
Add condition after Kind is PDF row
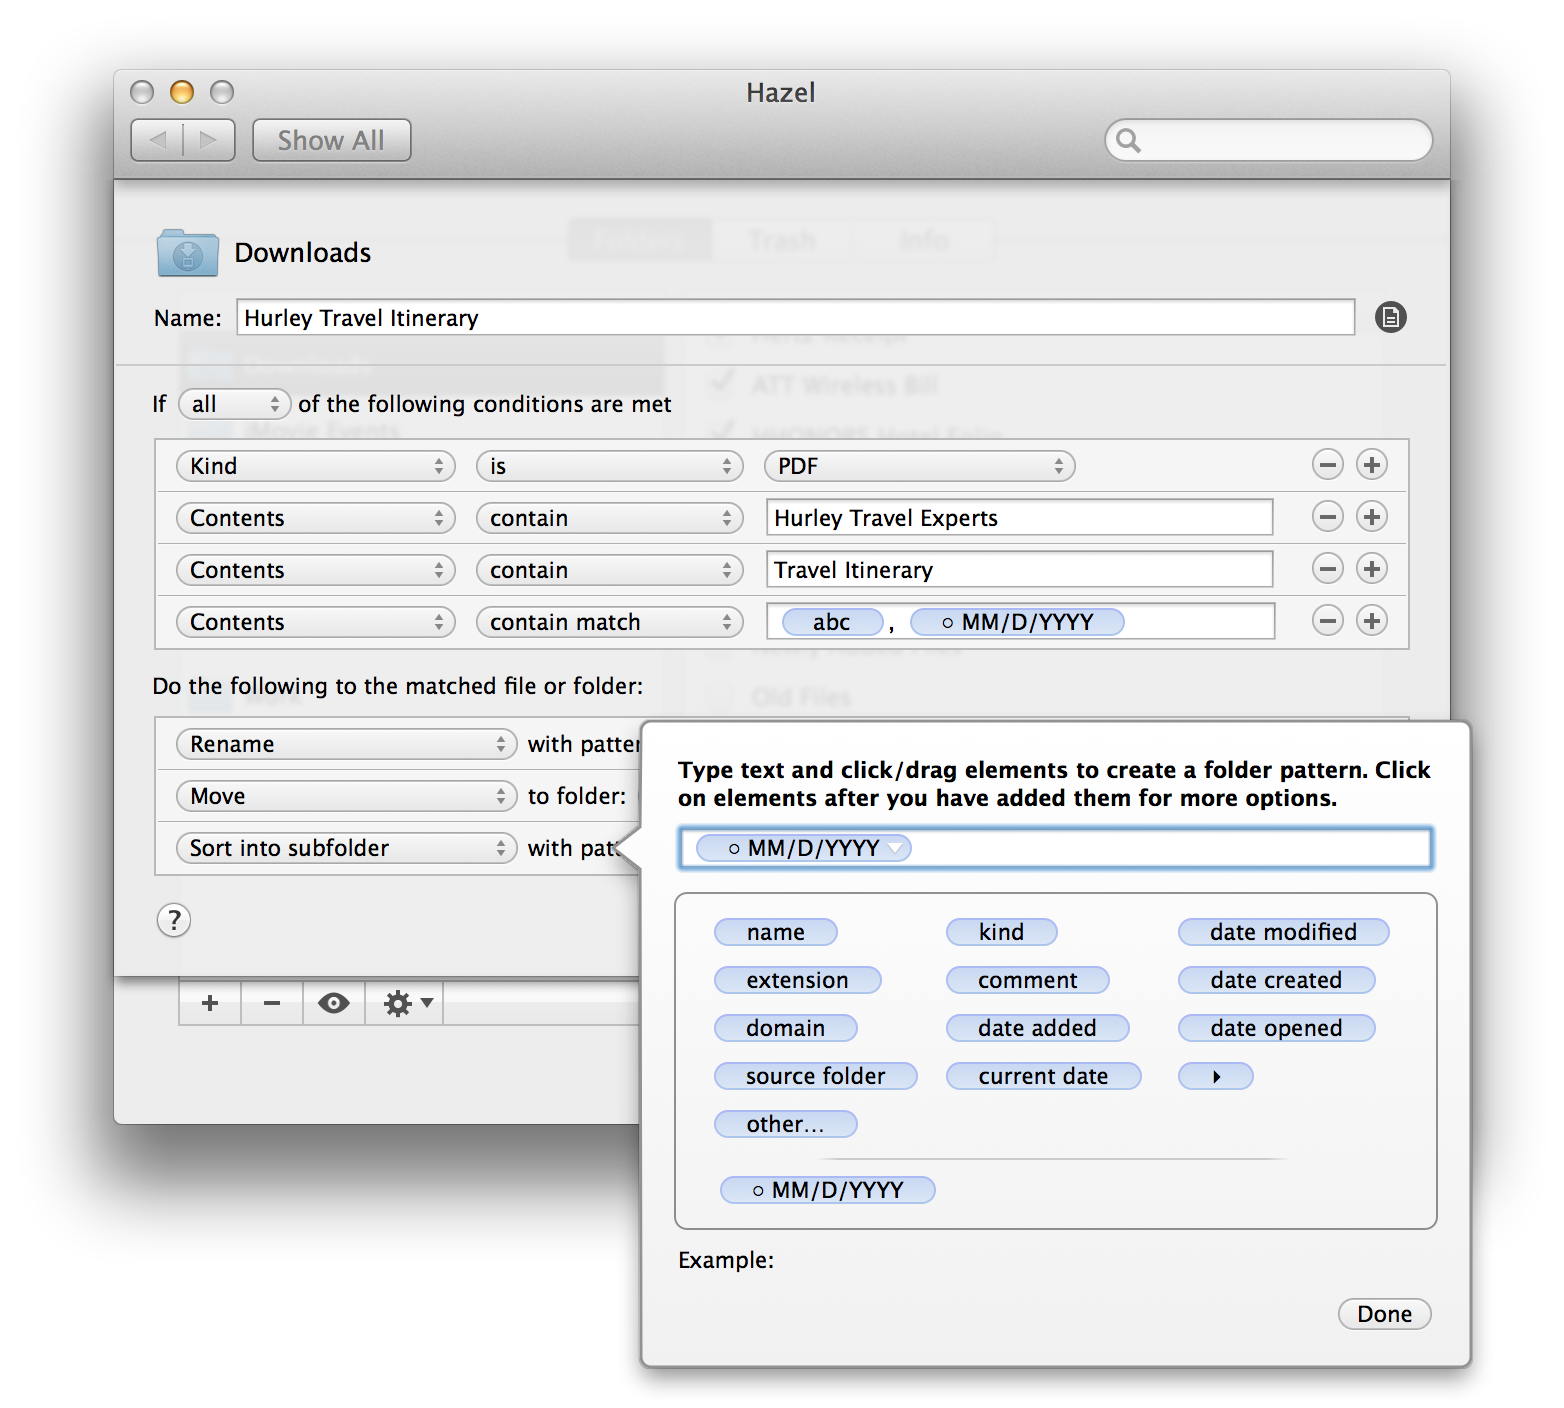(1372, 465)
